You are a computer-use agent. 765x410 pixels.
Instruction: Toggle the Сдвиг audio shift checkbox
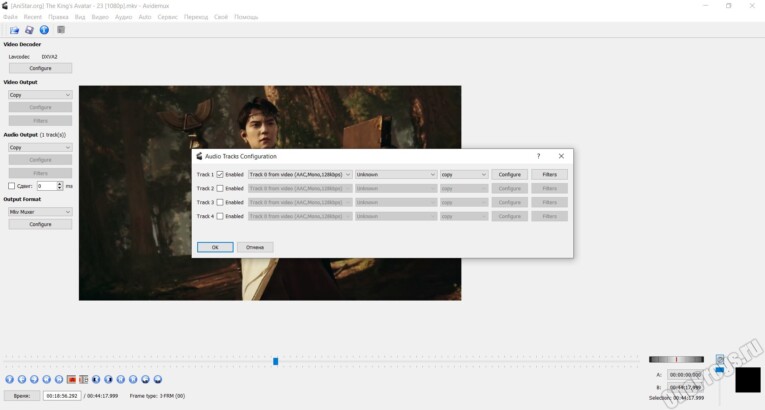point(12,186)
